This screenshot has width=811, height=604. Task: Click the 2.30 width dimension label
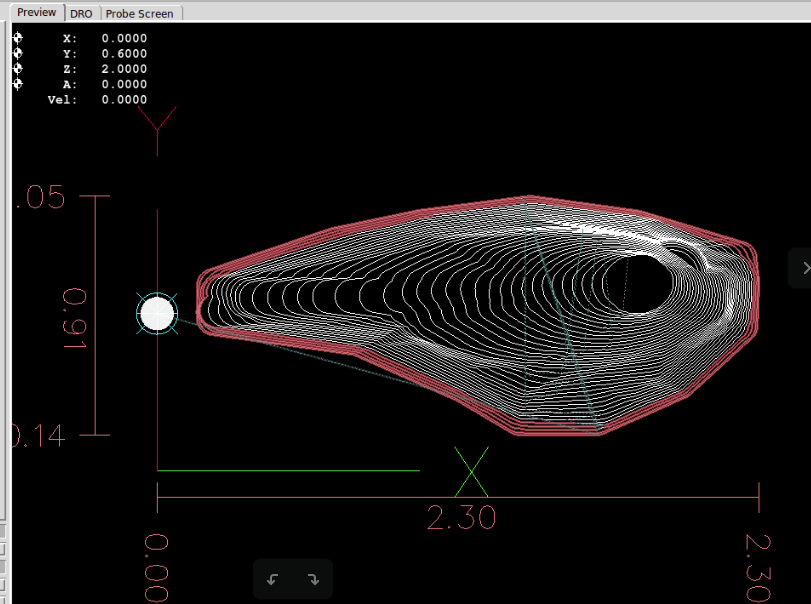[x=460, y=518]
